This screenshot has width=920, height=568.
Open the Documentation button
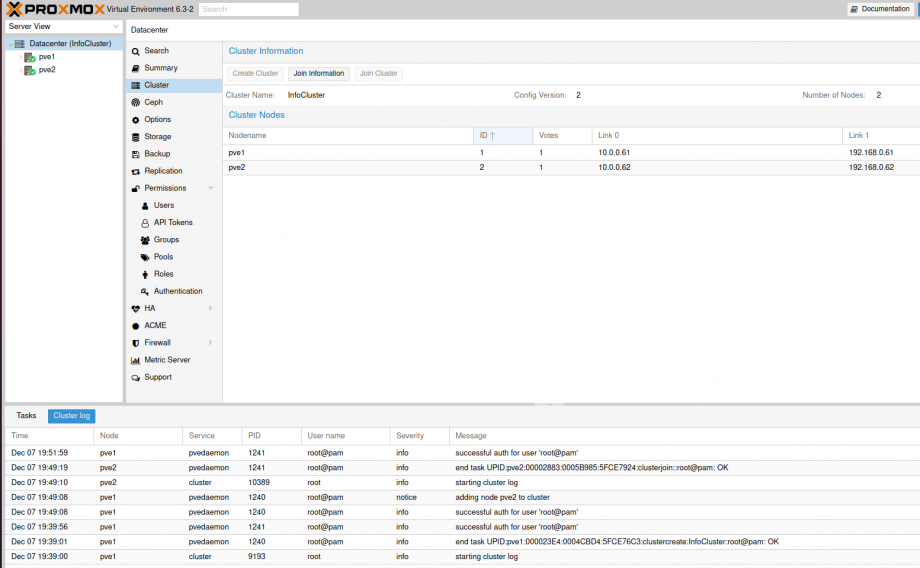880,9
